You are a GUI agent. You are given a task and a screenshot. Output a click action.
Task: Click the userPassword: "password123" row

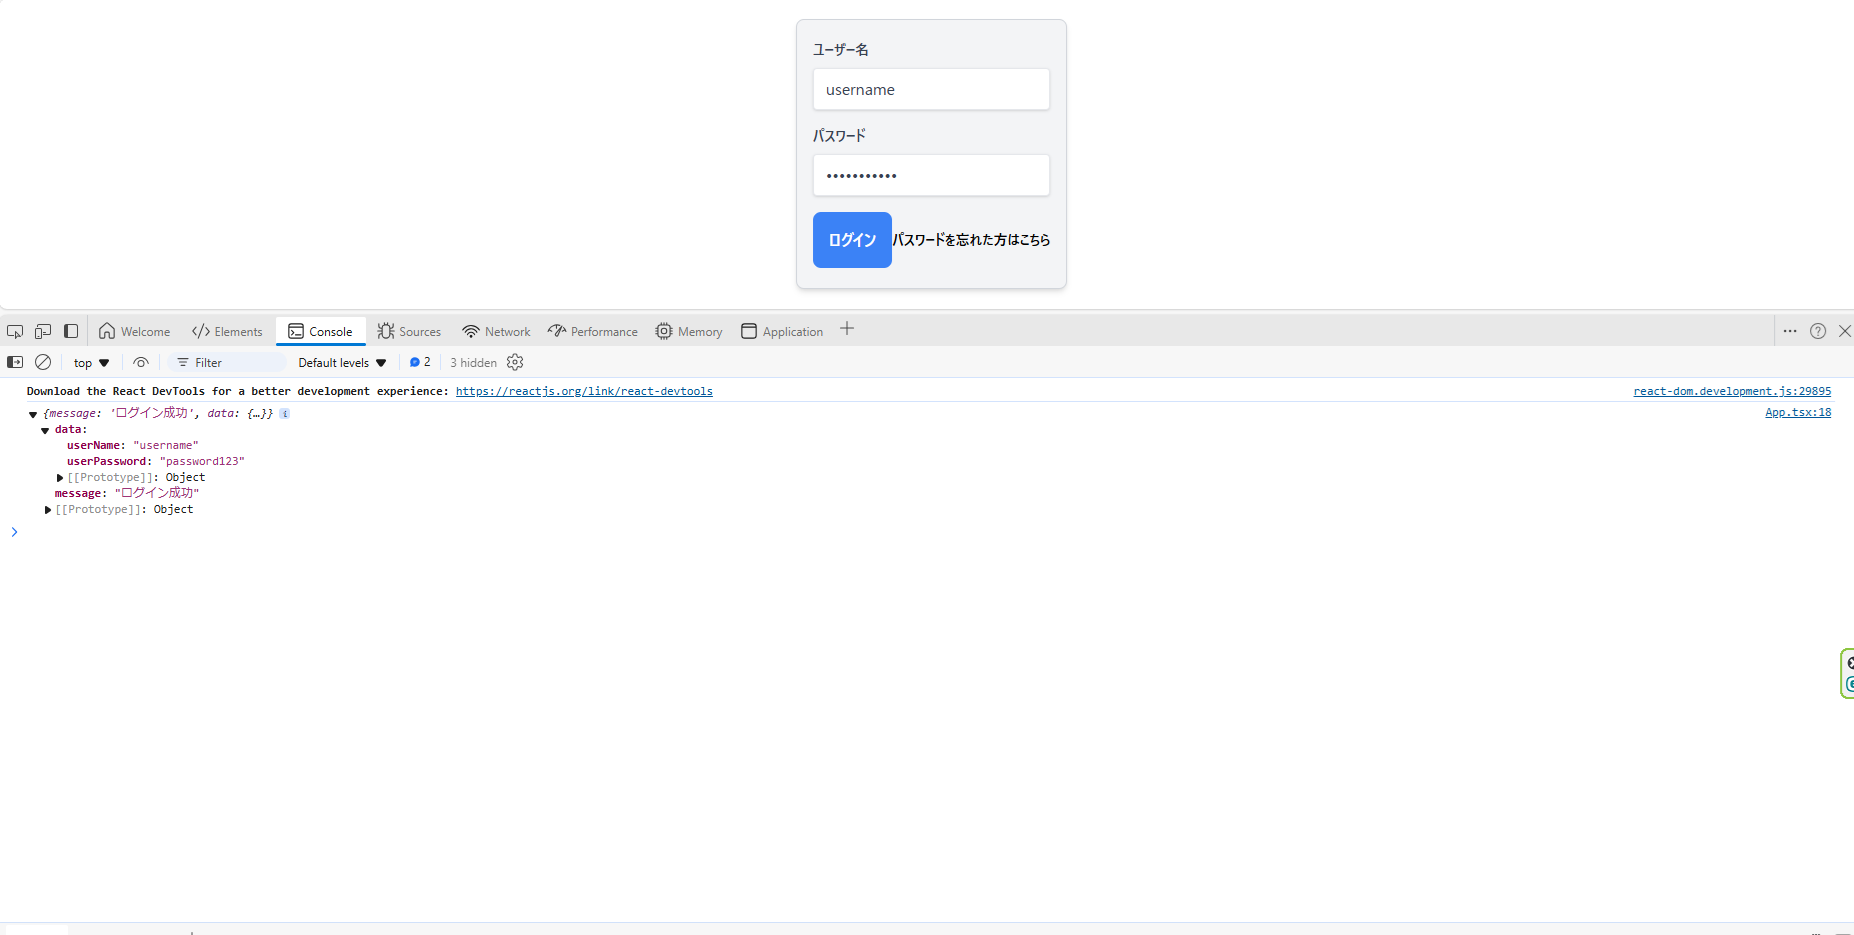(x=155, y=461)
